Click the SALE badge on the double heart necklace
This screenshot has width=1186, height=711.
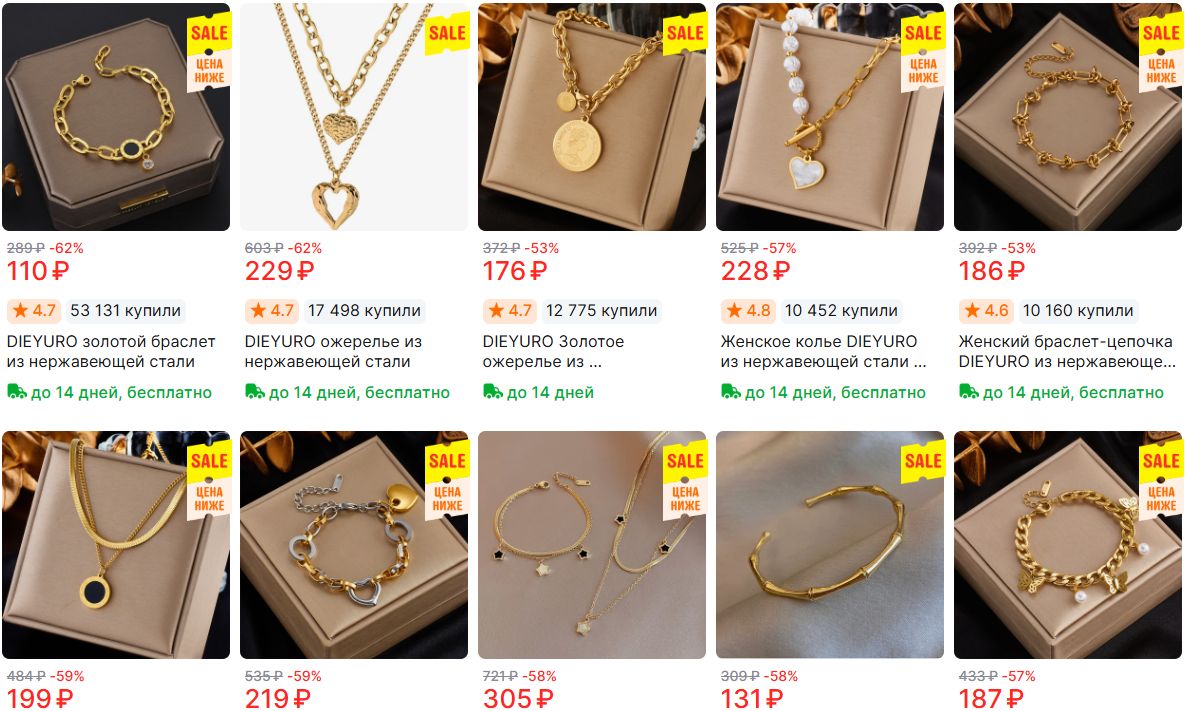447,33
